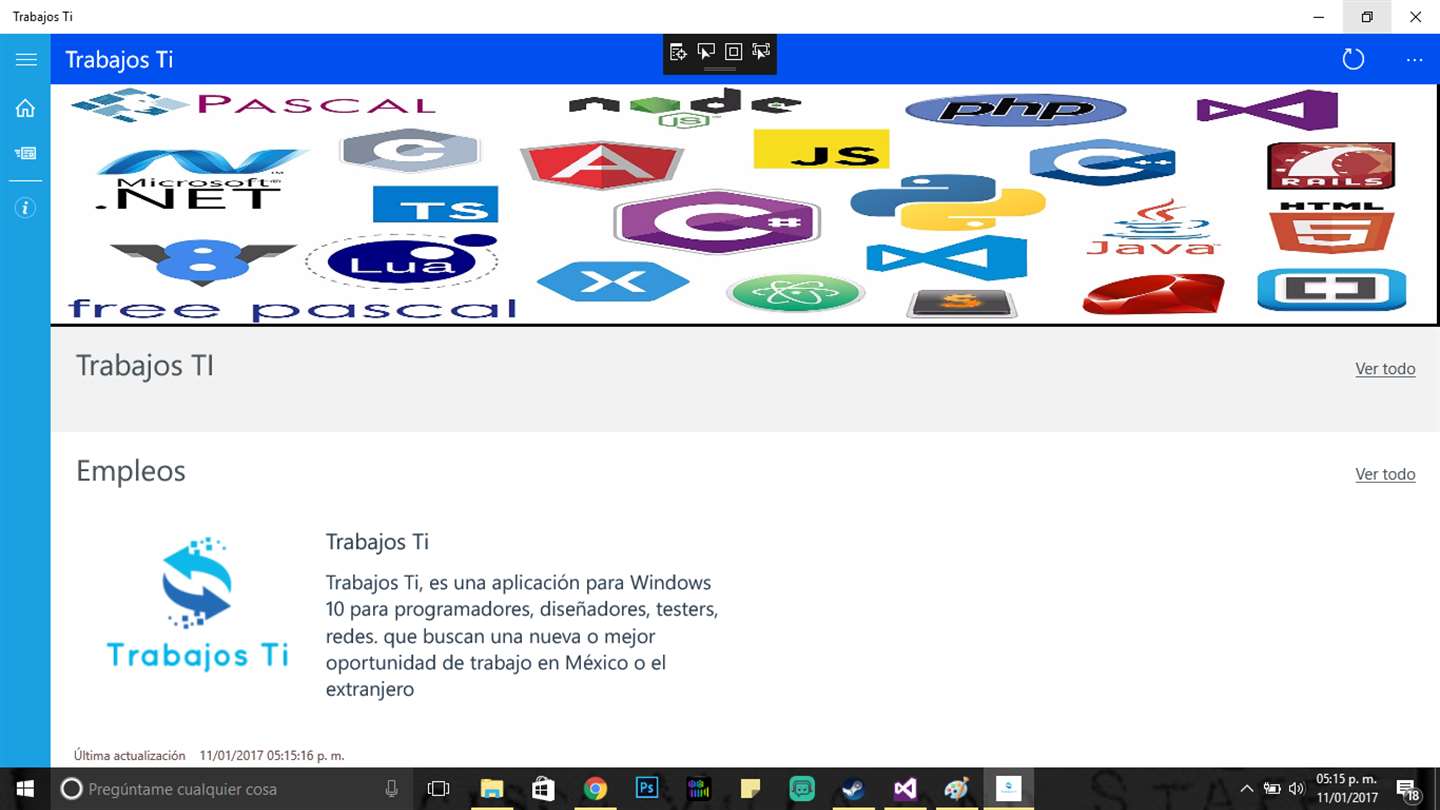Click the Trabajos TI section heading
Screen dimensions: 1440x810
click(x=145, y=366)
